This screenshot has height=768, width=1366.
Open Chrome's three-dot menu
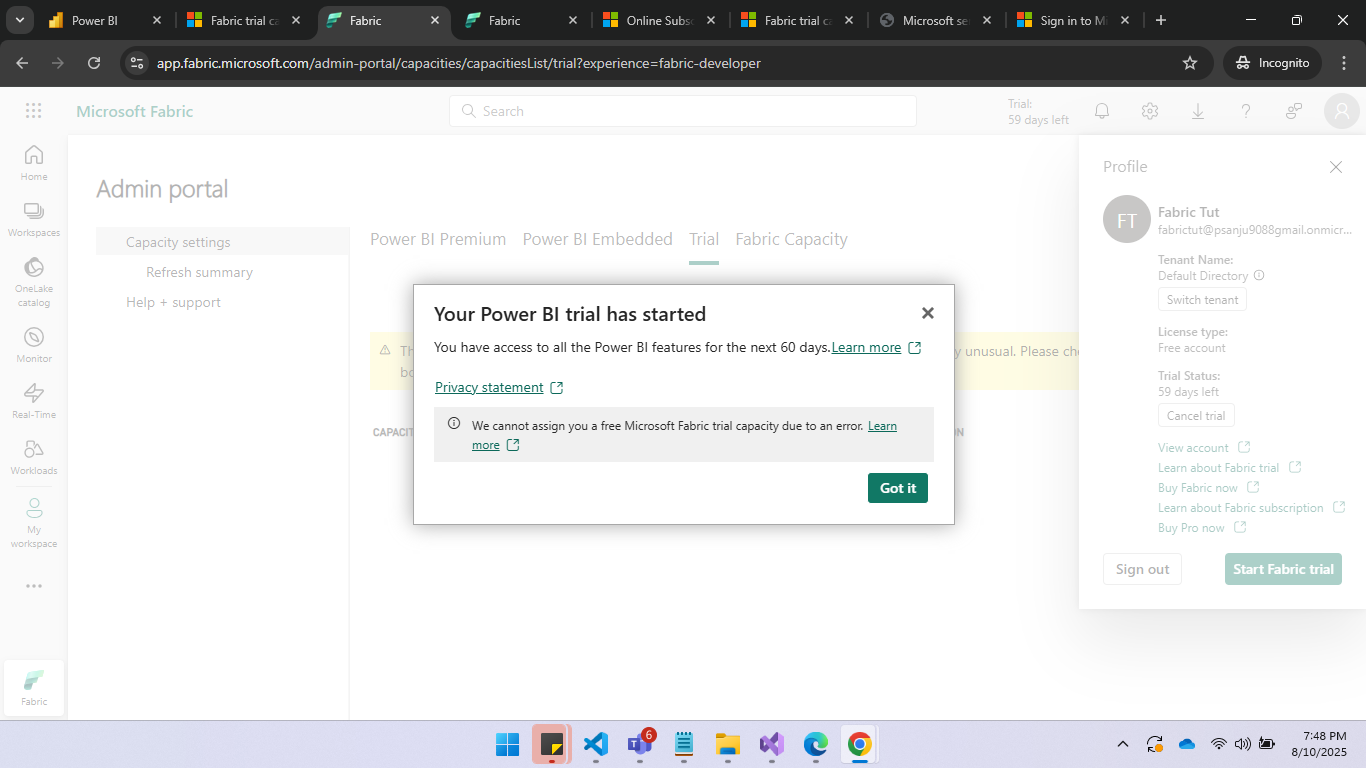coord(1343,63)
